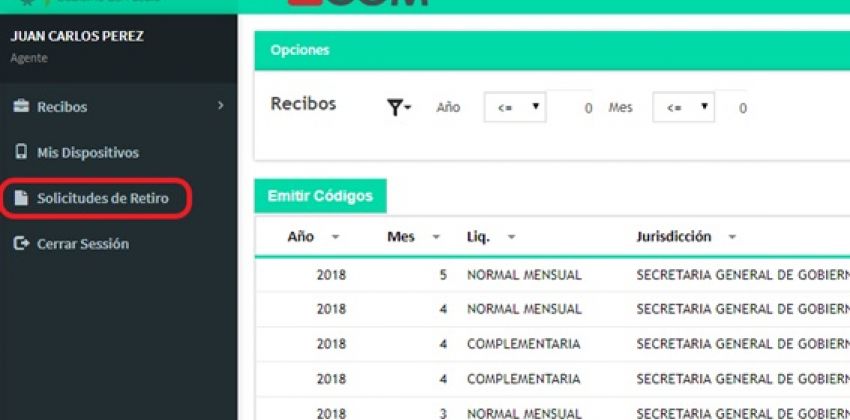Click the briefcase icon beside Recibos
Viewport: 850px width, 420px height.
[21, 106]
